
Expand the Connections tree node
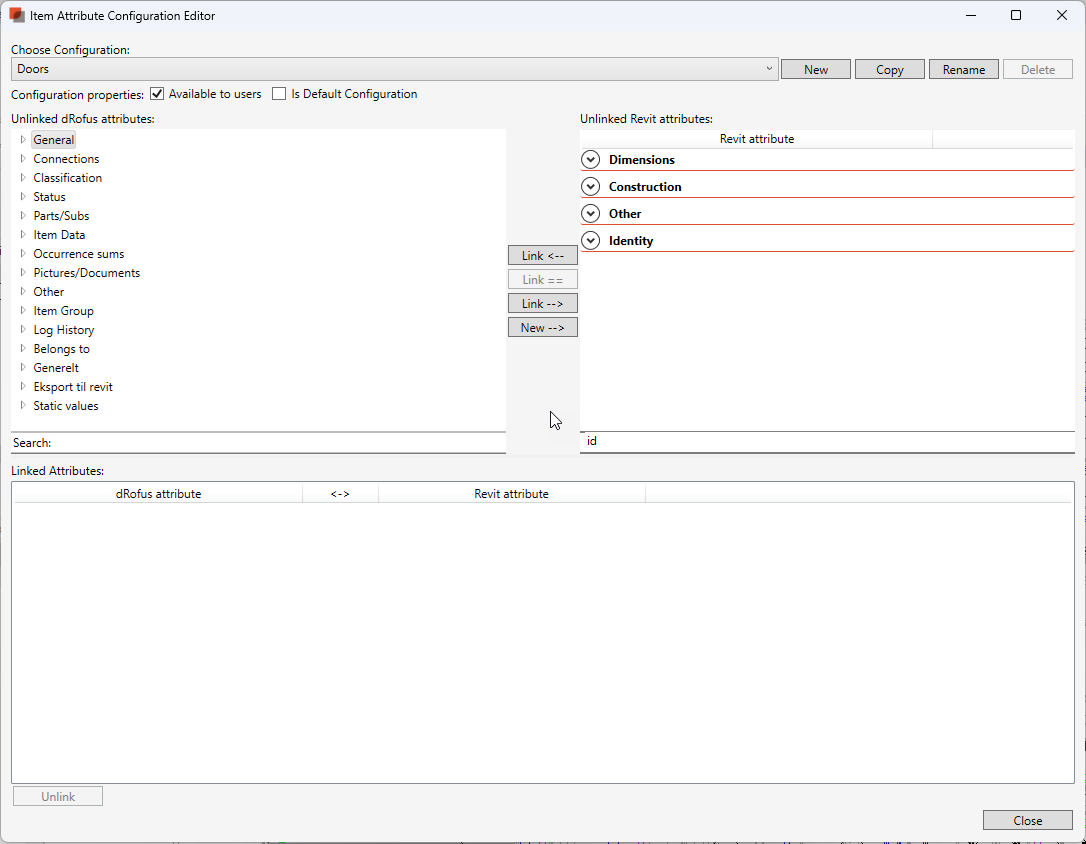[x=23, y=159]
